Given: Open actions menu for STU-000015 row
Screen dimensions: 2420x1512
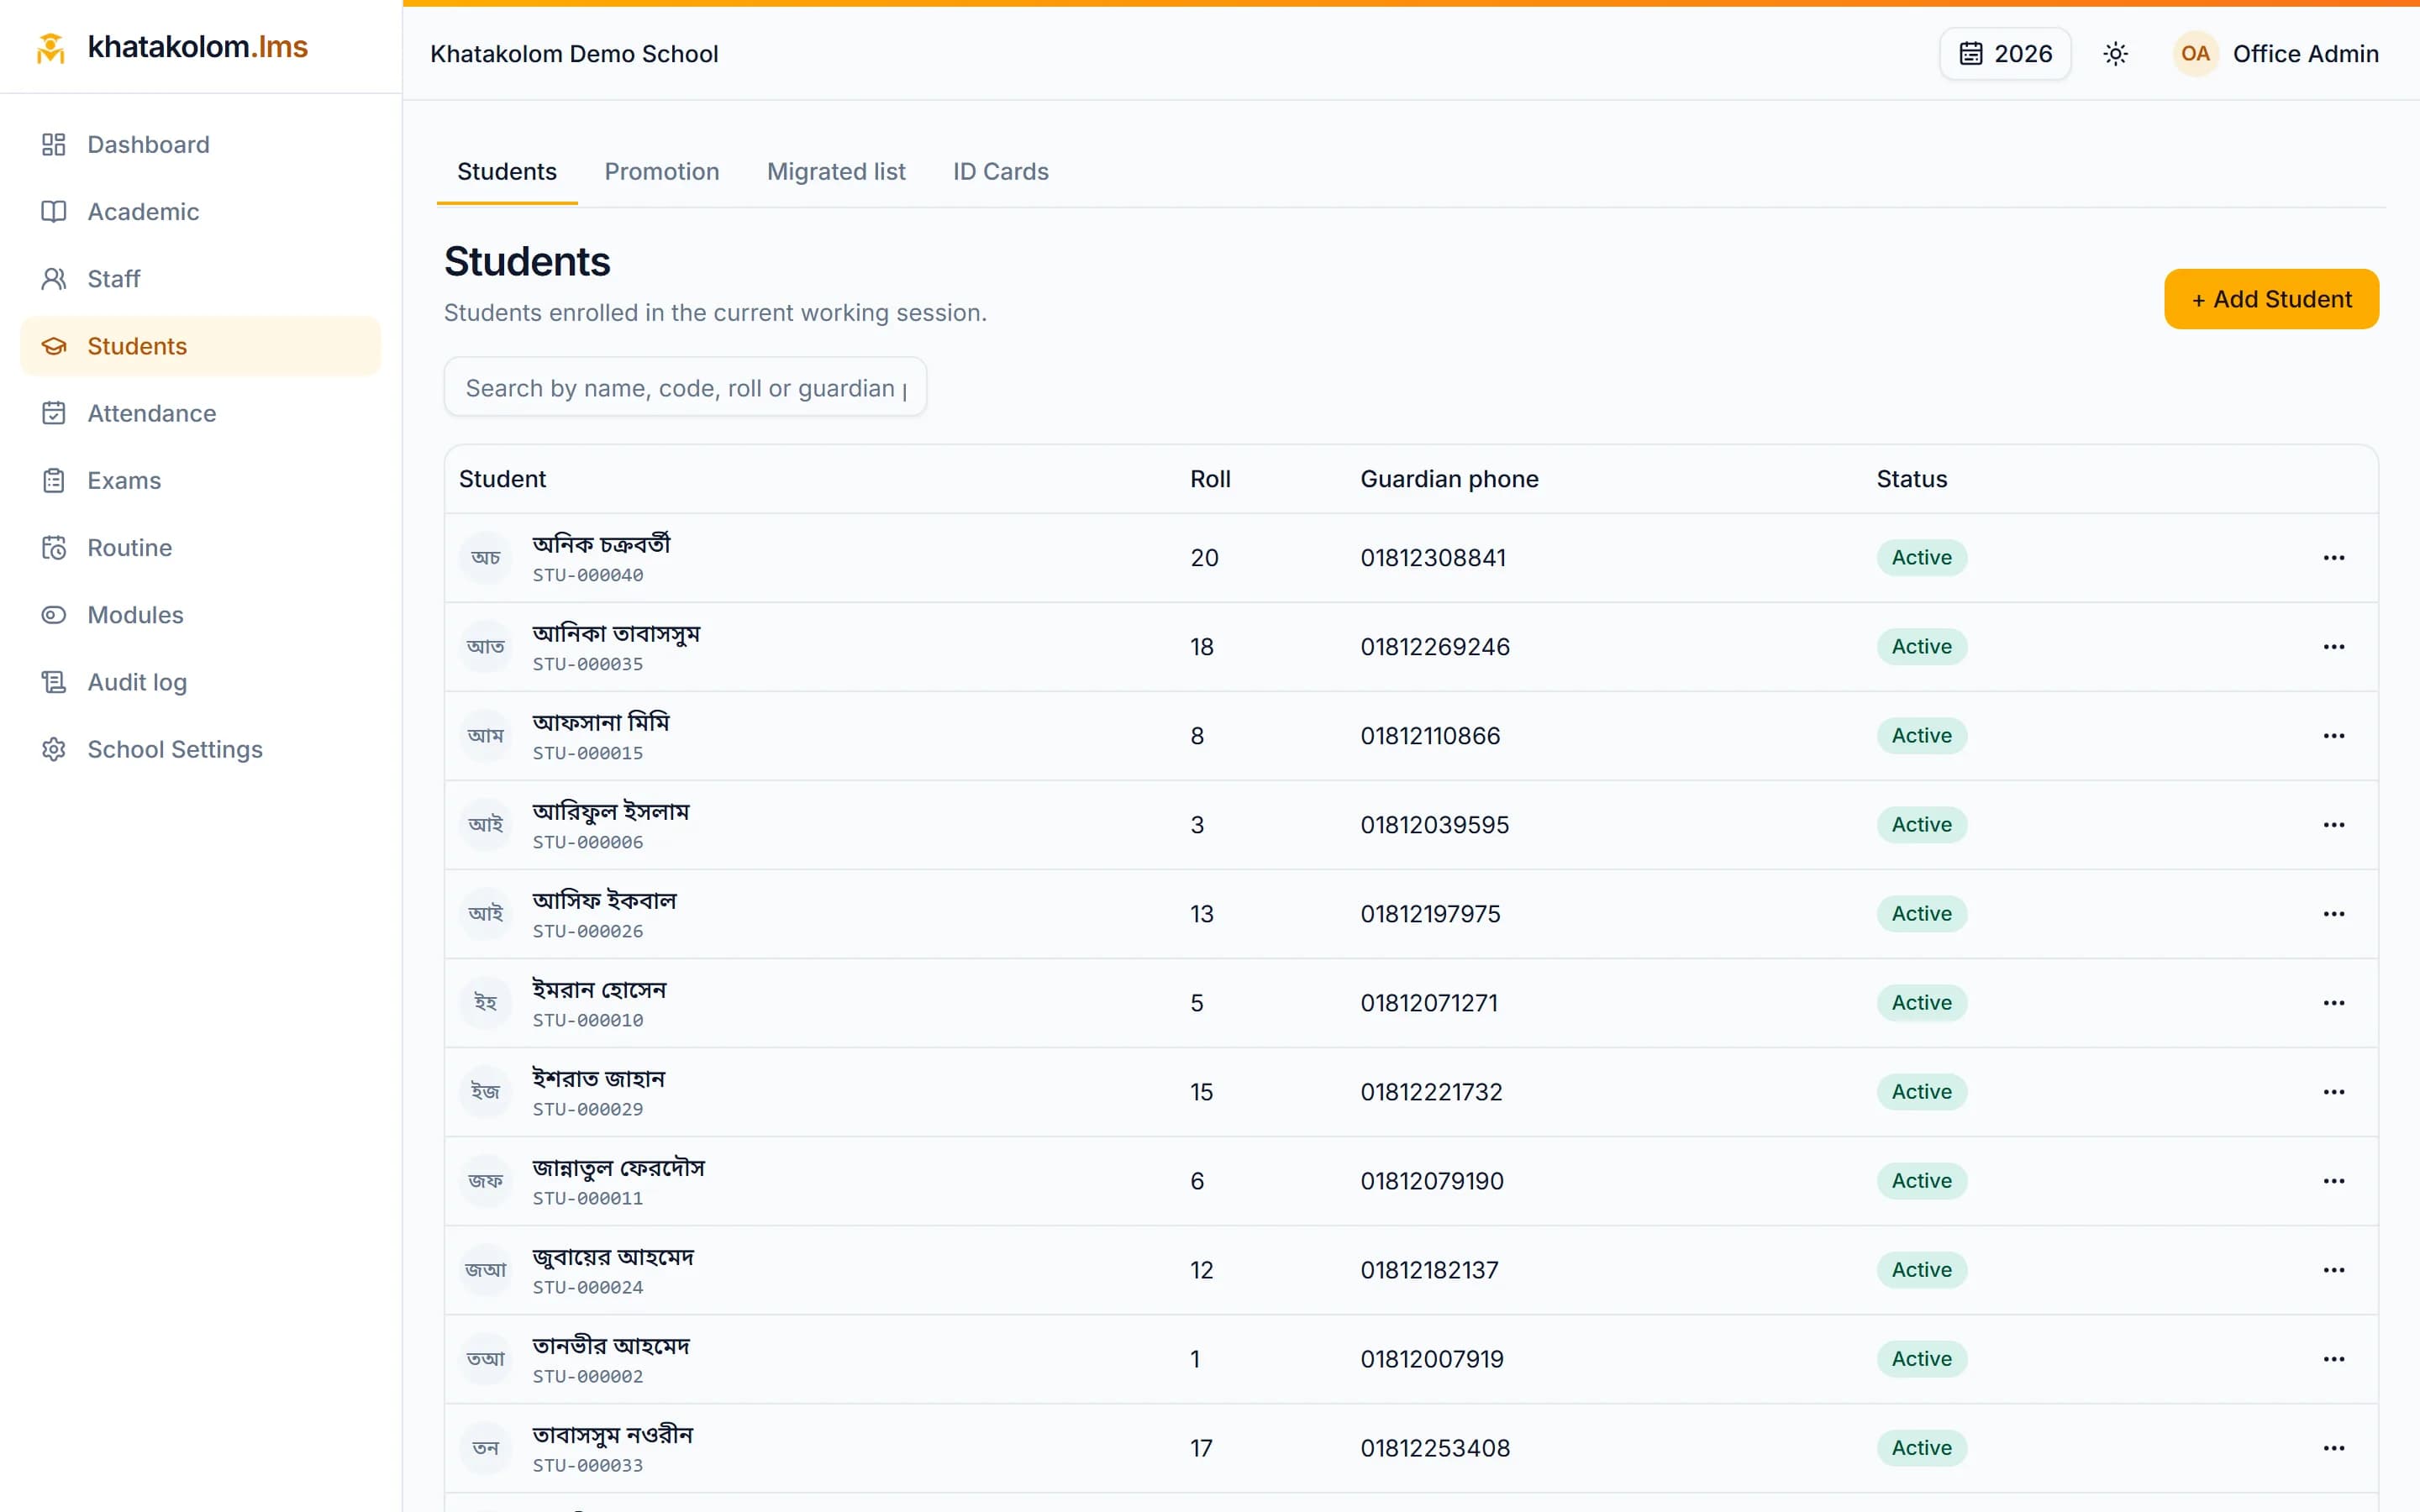Looking at the screenshot, I should coord(2333,736).
